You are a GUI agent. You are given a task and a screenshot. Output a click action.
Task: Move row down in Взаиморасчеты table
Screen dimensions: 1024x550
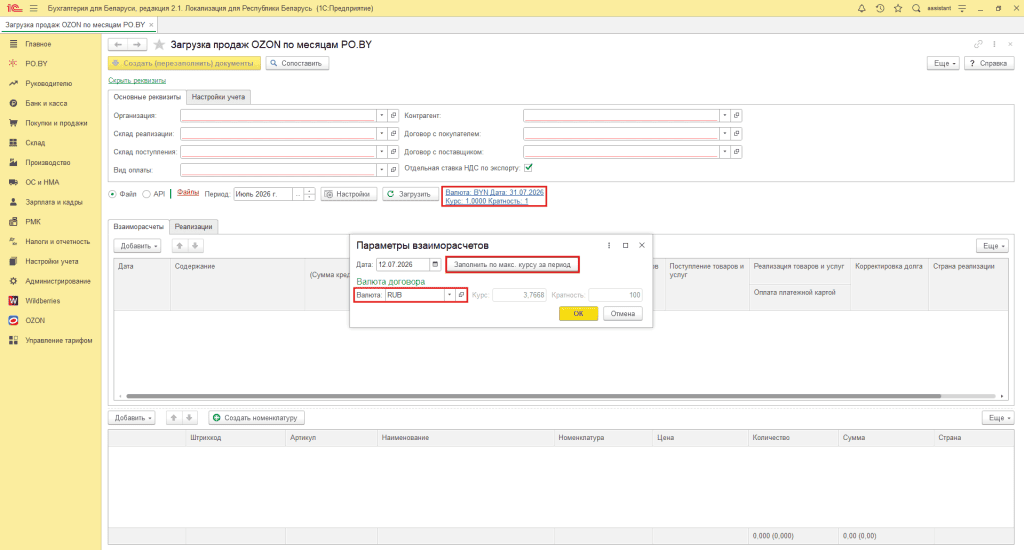pos(195,246)
